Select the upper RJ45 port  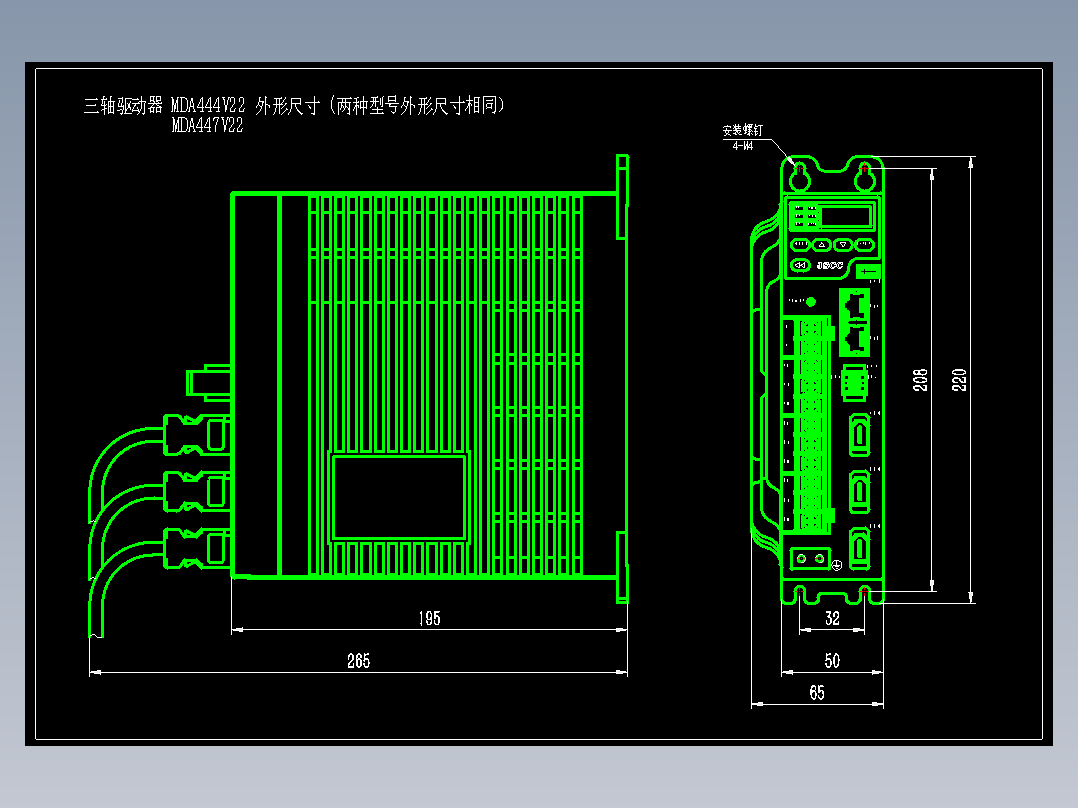pyautogui.click(x=855, y=305)
